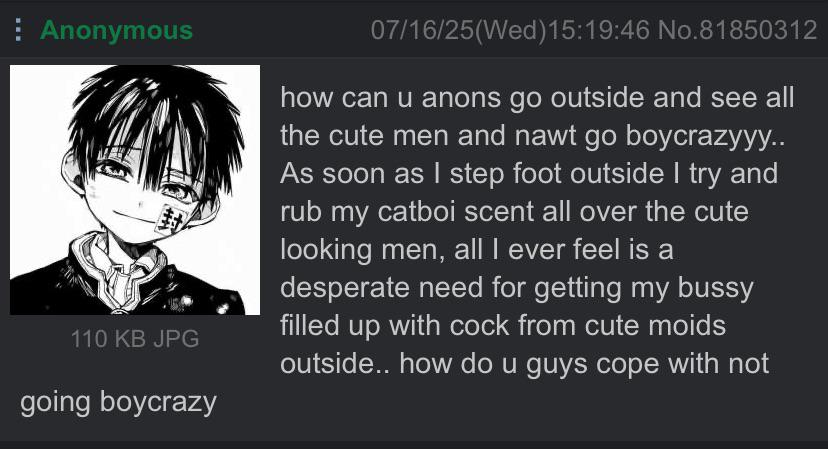Click the line starting "looking men, all I ever"
Screen dimensions: 828x449
[x=477, y=250]
